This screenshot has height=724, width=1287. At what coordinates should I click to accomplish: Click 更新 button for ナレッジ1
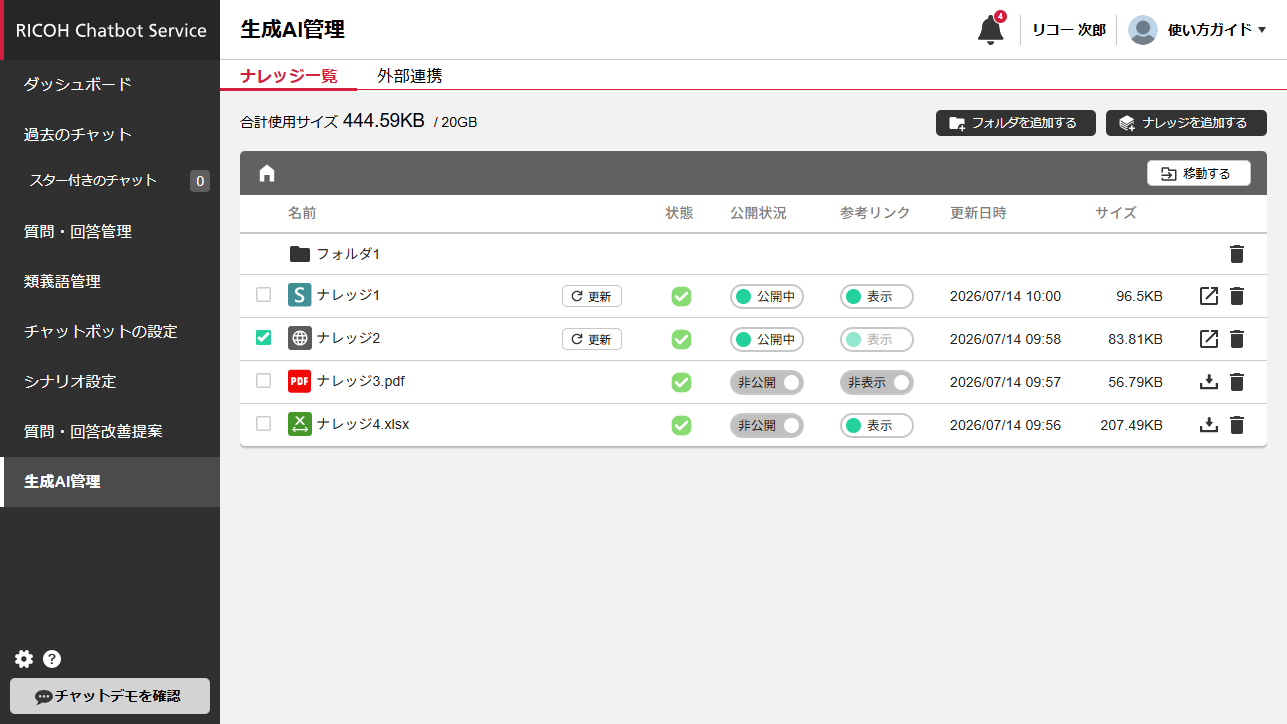(x=592, y=296)
